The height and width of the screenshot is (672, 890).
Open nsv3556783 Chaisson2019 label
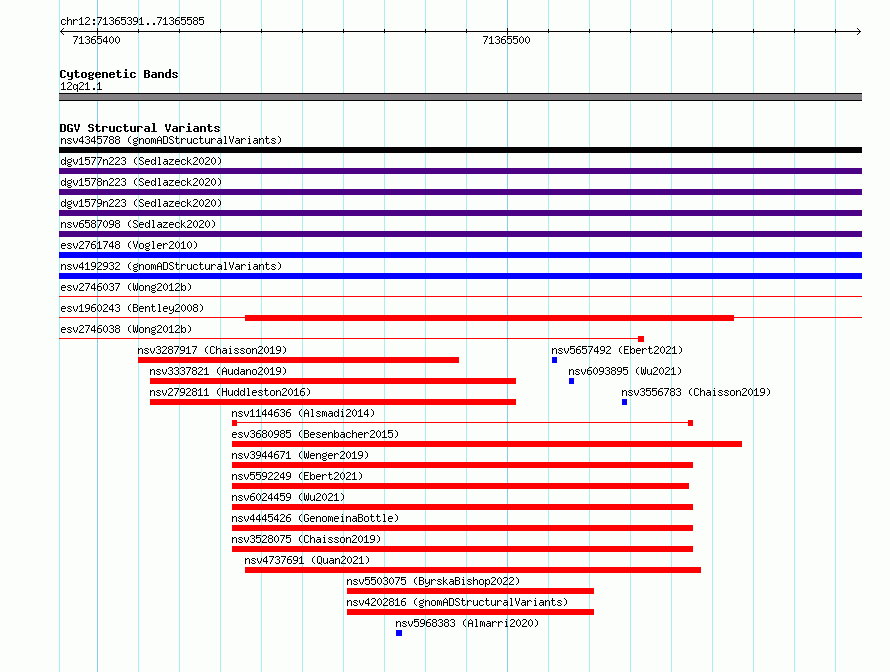coord(696,392)
